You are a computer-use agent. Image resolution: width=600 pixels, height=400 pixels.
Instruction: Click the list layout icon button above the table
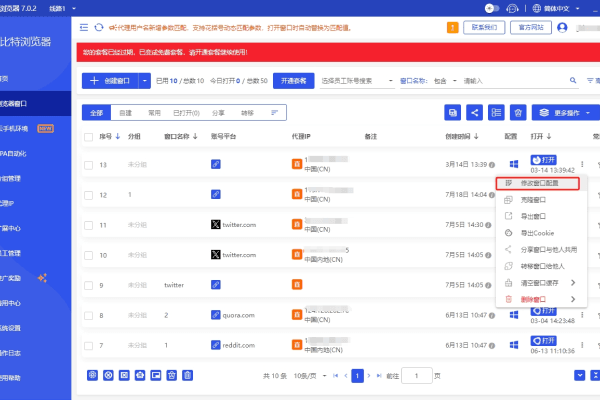coord(496,113)
